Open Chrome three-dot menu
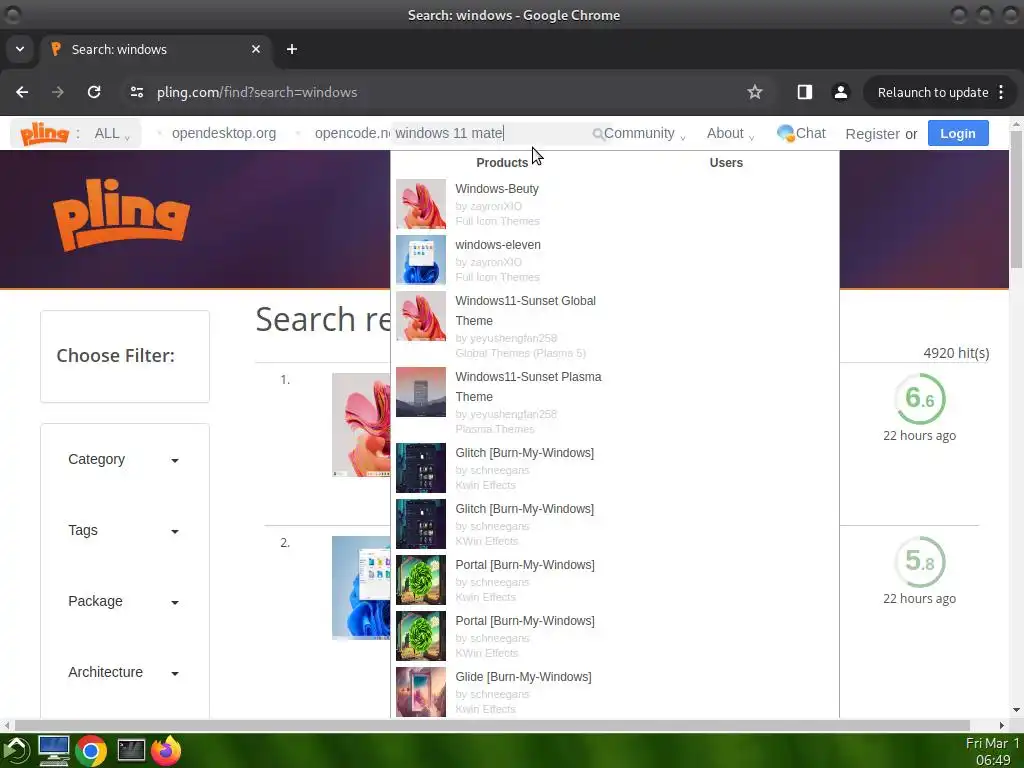 (x=1001, y=92)
